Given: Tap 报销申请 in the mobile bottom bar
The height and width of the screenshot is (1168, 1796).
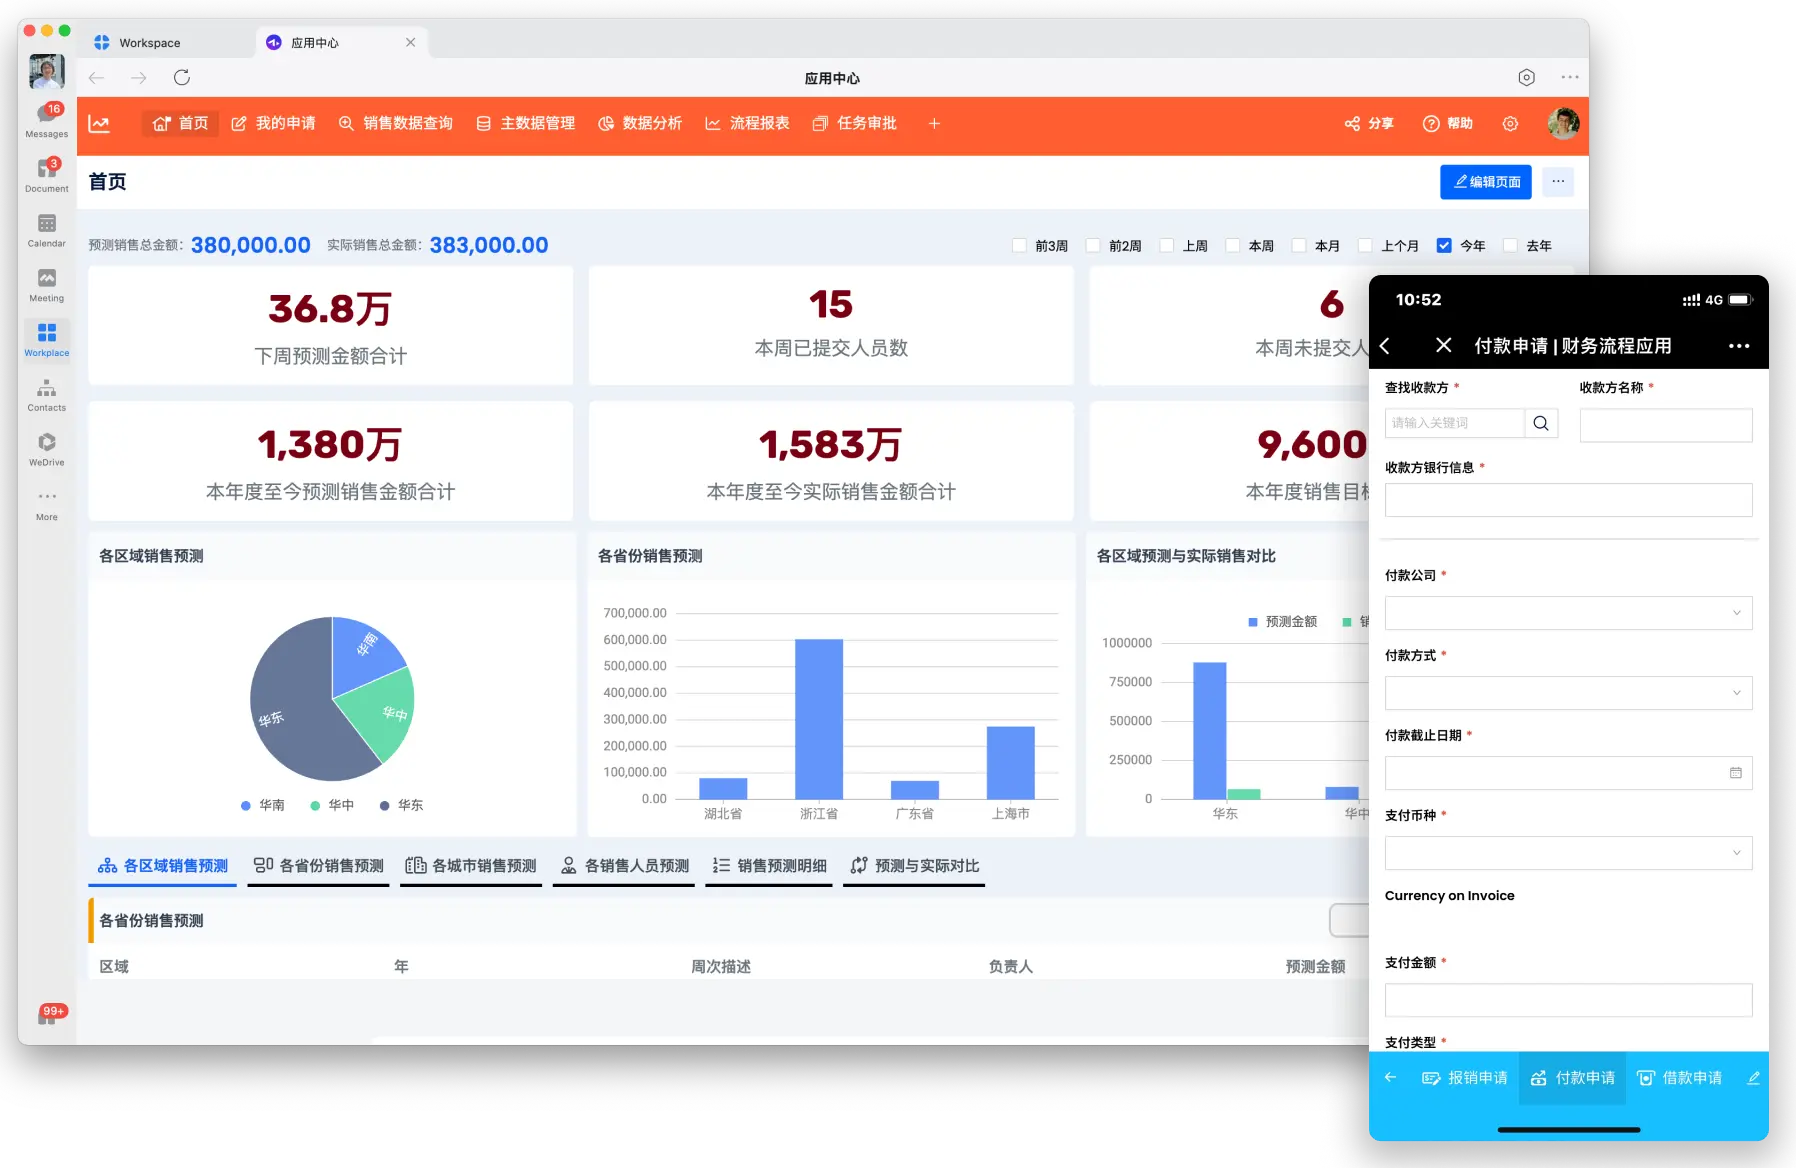Looking at the screenshot, I should pos(1465,1078).
